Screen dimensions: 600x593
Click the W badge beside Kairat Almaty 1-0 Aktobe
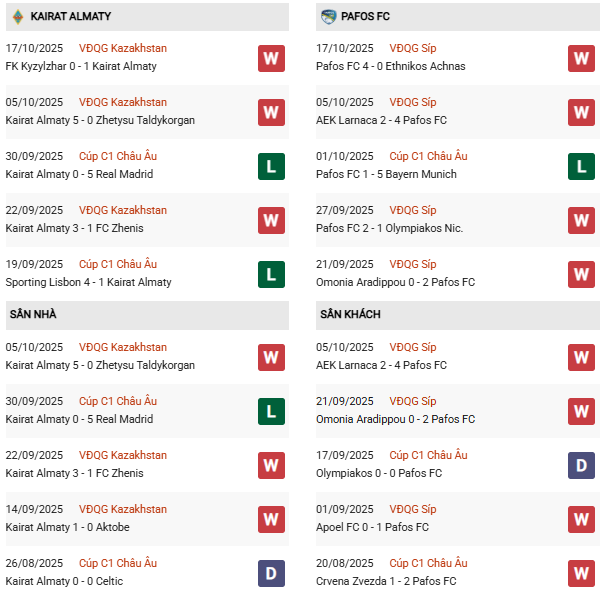pyautogui.click(x=271, y=519)
